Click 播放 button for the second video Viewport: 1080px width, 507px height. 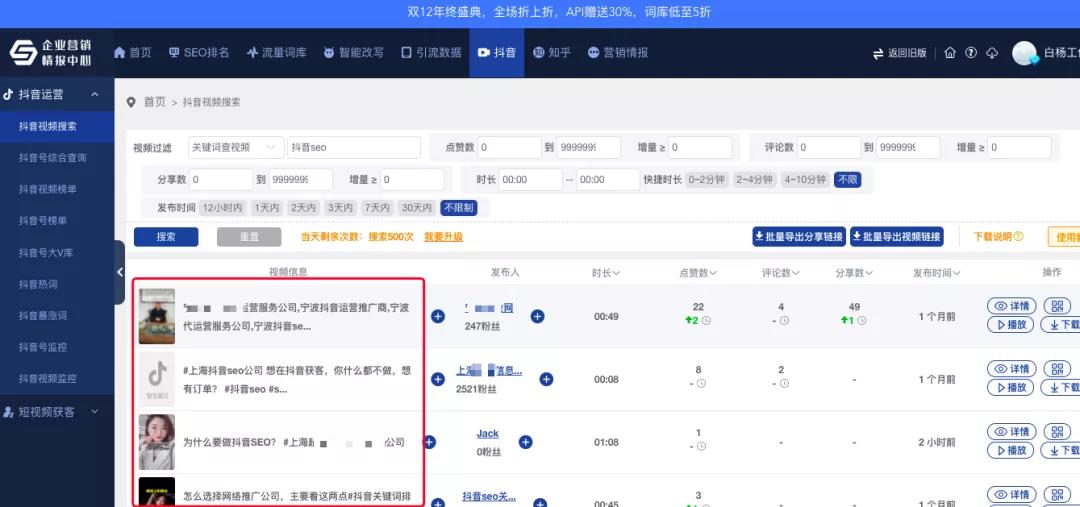(x=1010, y=388)
